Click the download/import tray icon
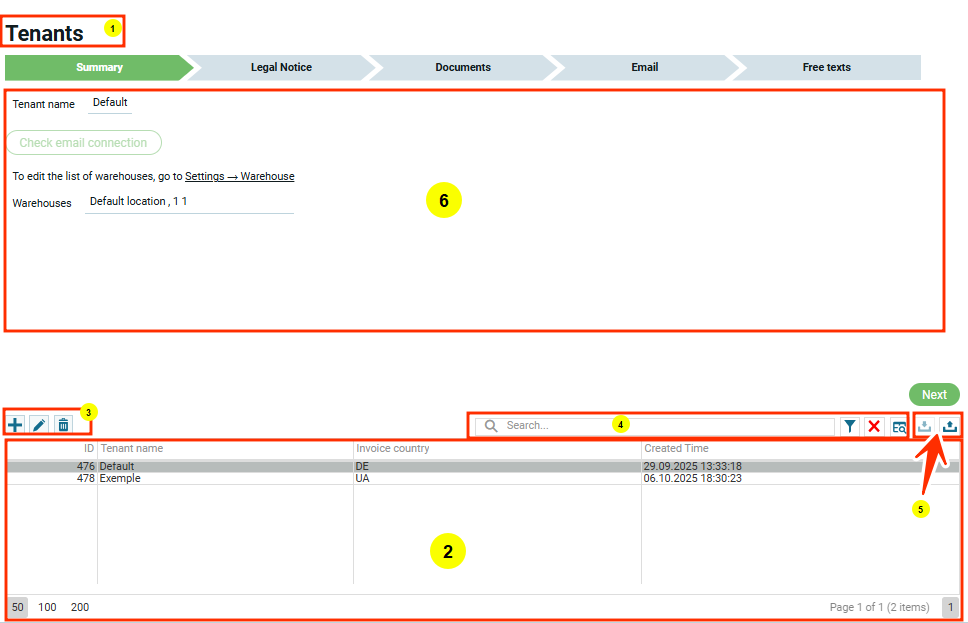 (926, 426)
